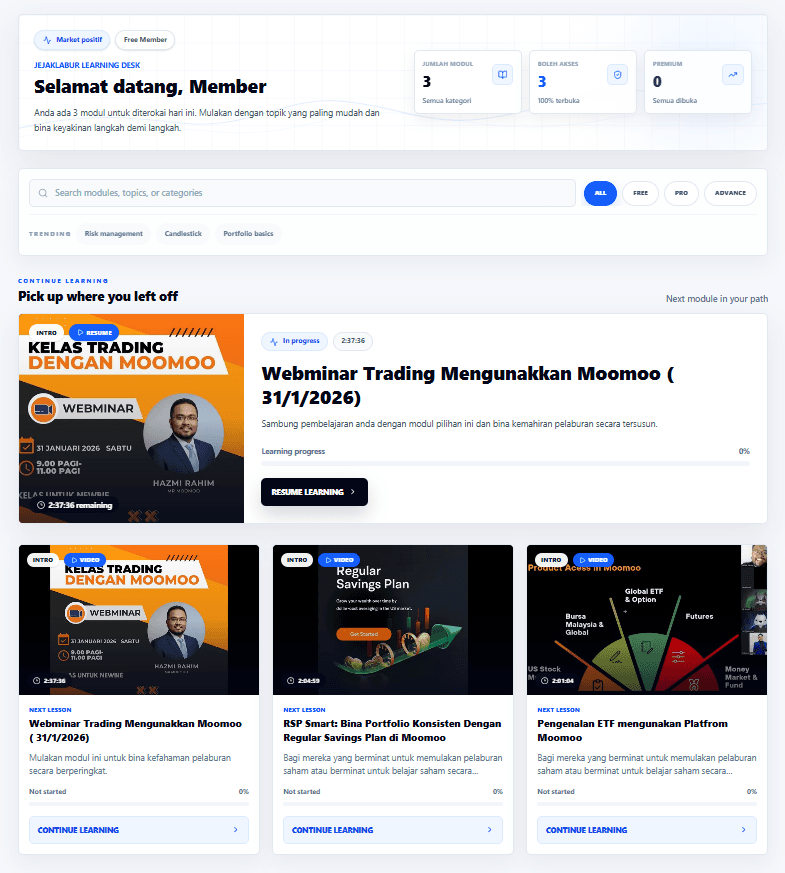The image size is (785, 873).
Task: Click the progress bar on Pengenalan ETF card
Action: click(647, 804)
